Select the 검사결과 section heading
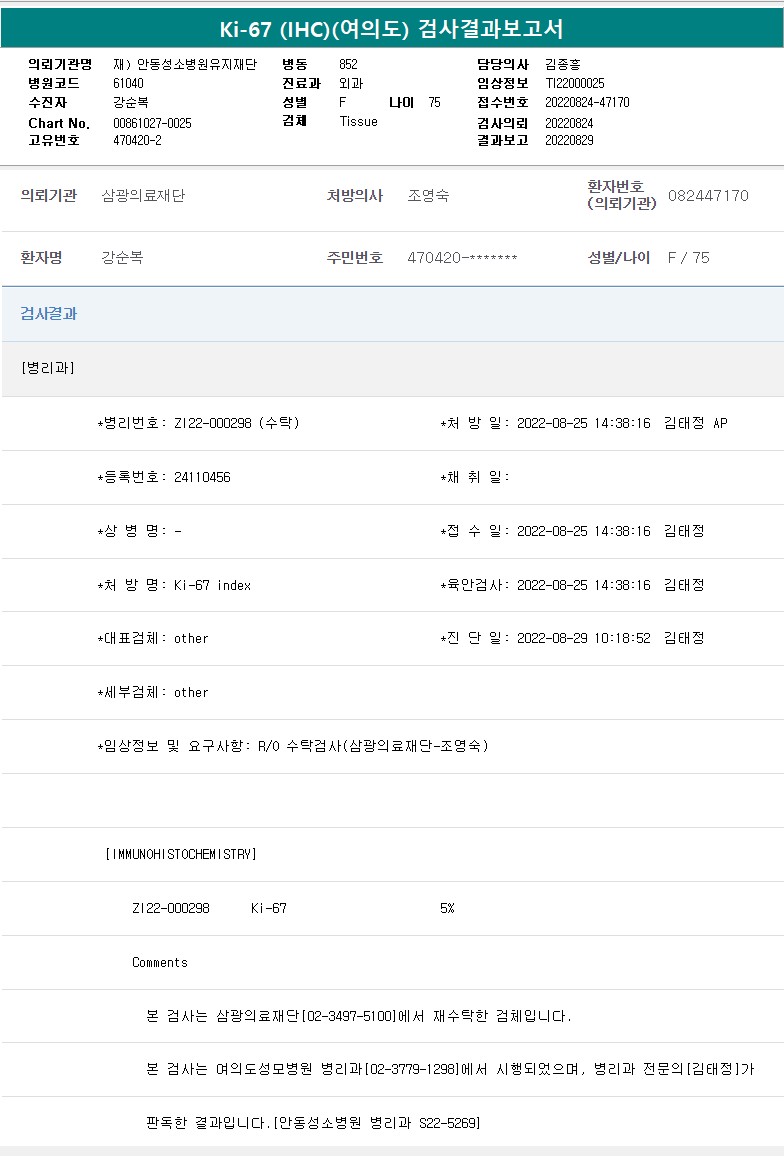 coord(49,314)
